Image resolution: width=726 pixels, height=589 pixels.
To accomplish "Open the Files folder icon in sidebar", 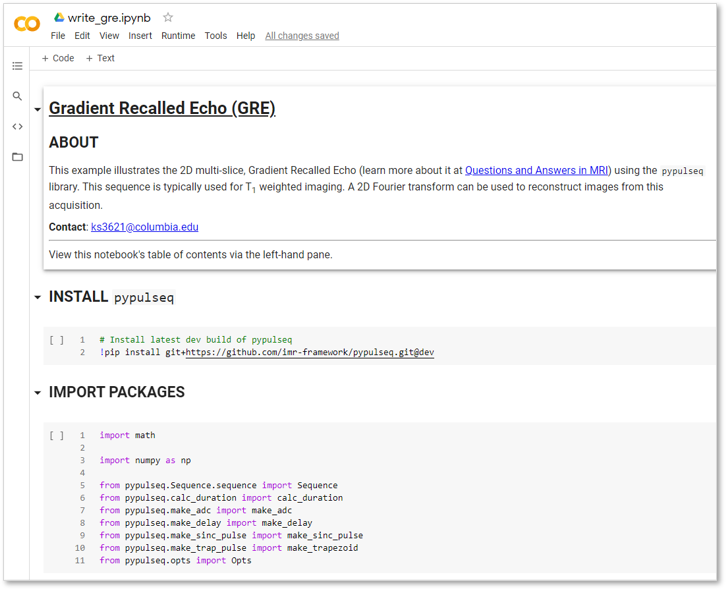I will pyautogui.click(x=17, y=157).
